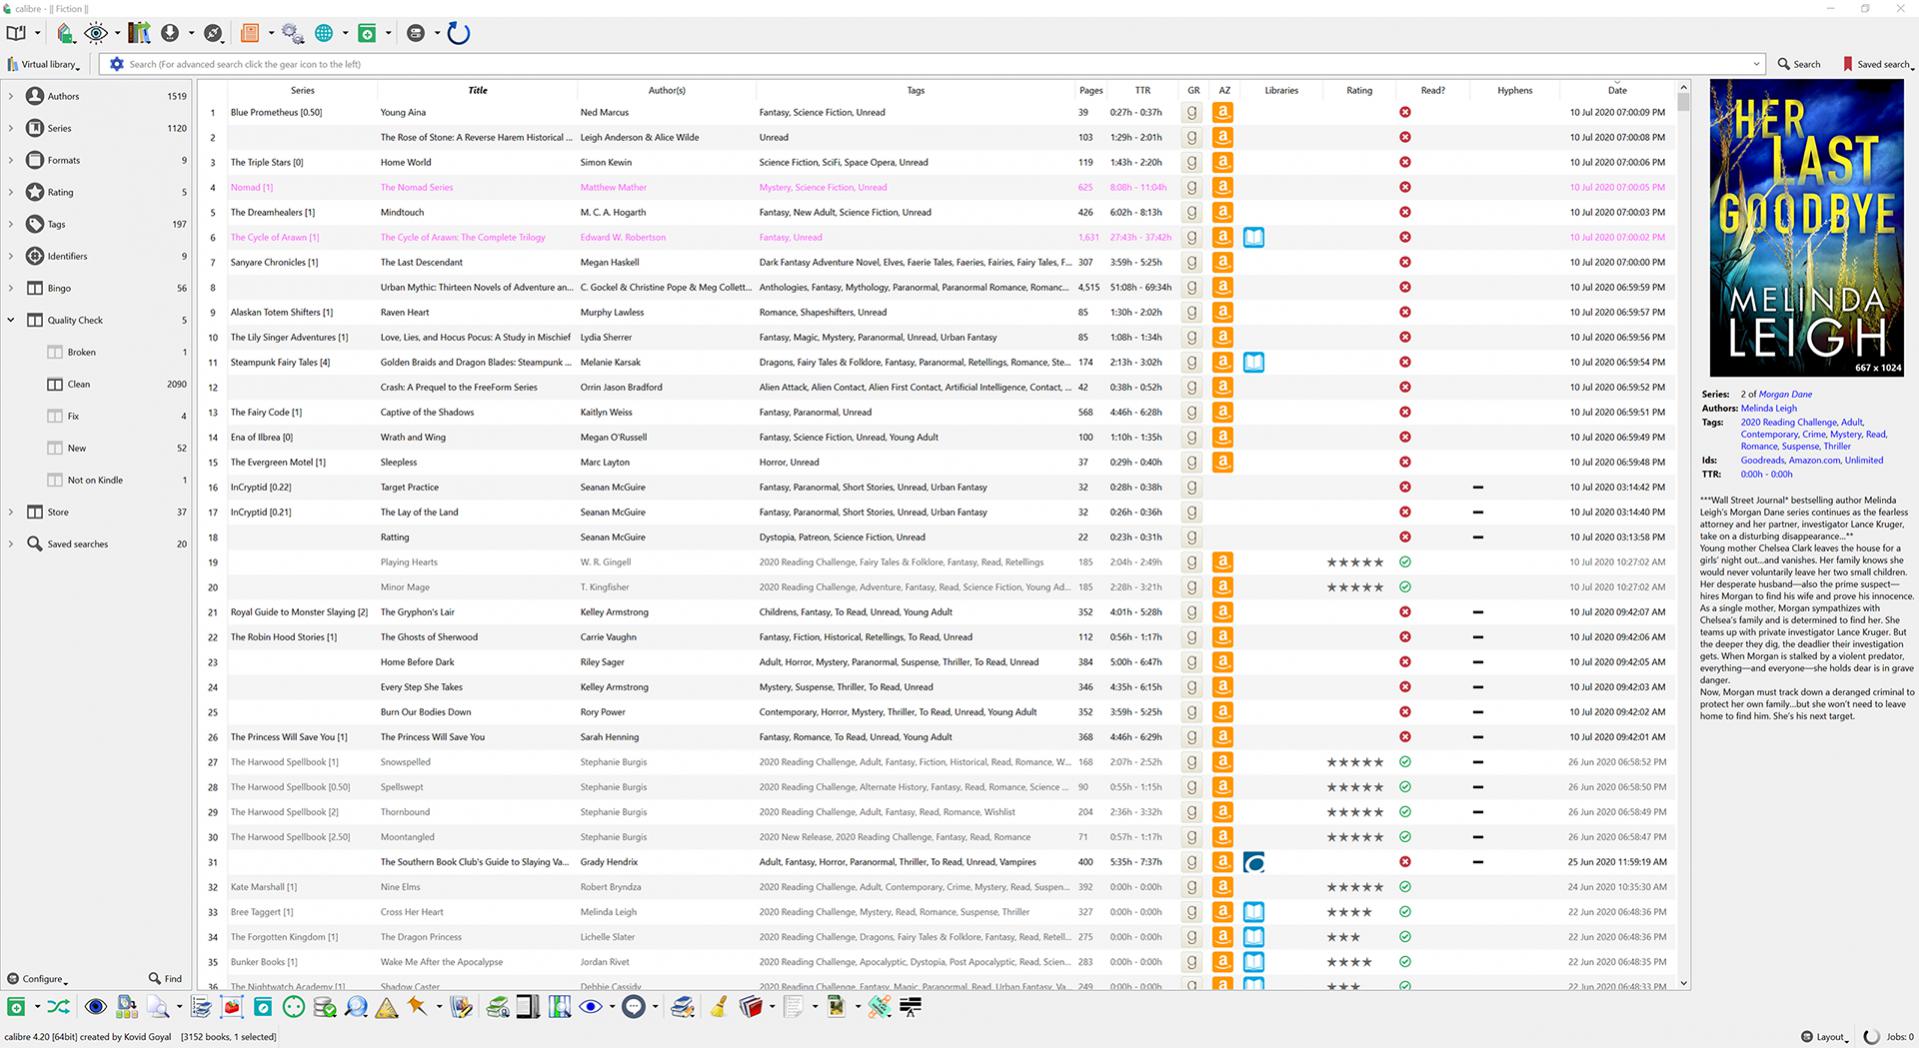Open the globe Get books icon
Screen dimensions: 1919x1048
pyautogui.click(x=324, y=33)
